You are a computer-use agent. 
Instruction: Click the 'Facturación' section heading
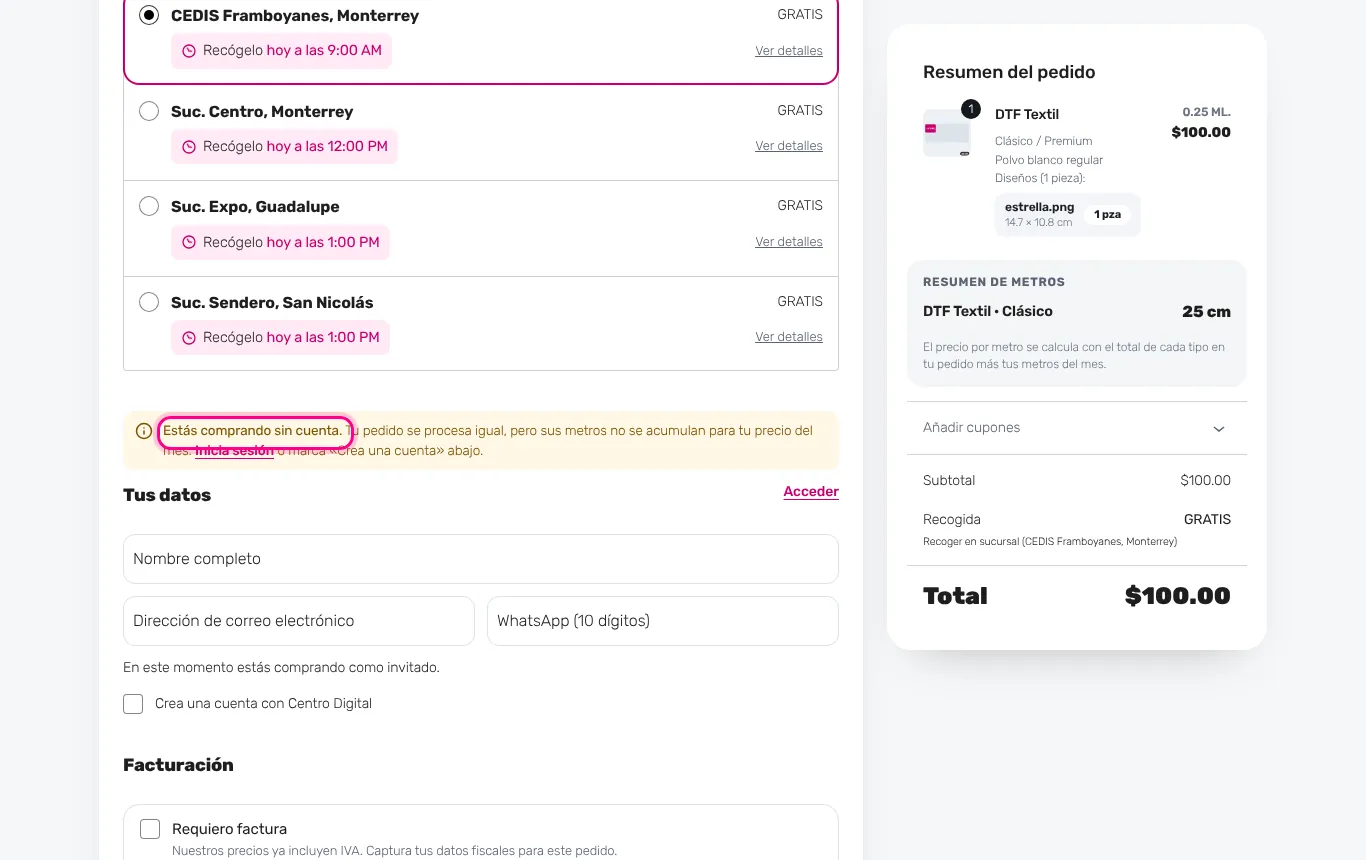pyautogui.click(x=178, y=765)
